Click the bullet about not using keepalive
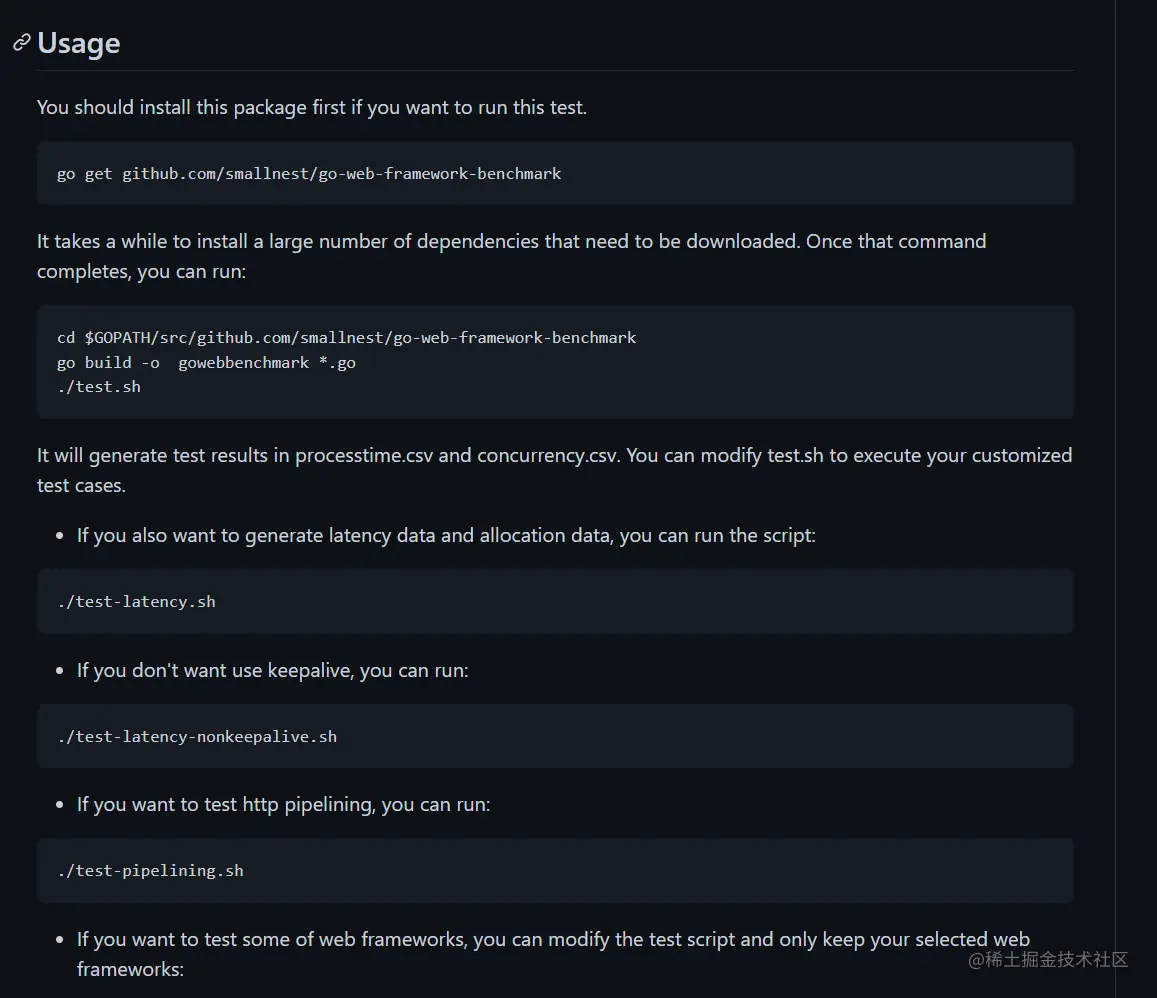Image resolution: width=1157 pixels, height=998 pixels. pyautogui.click(x=272, y=670)
